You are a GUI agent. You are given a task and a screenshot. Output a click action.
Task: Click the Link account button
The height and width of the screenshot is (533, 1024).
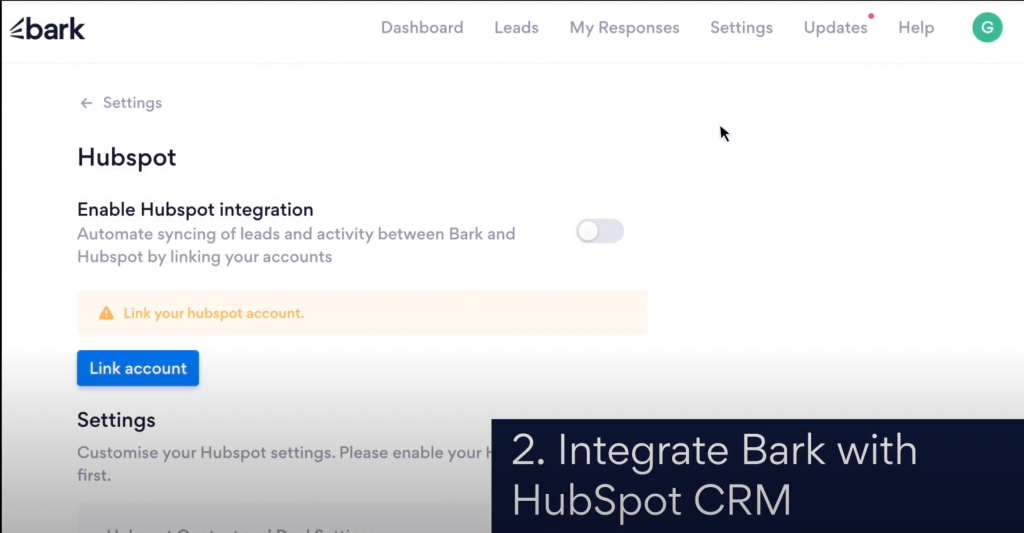pos(138,368)
